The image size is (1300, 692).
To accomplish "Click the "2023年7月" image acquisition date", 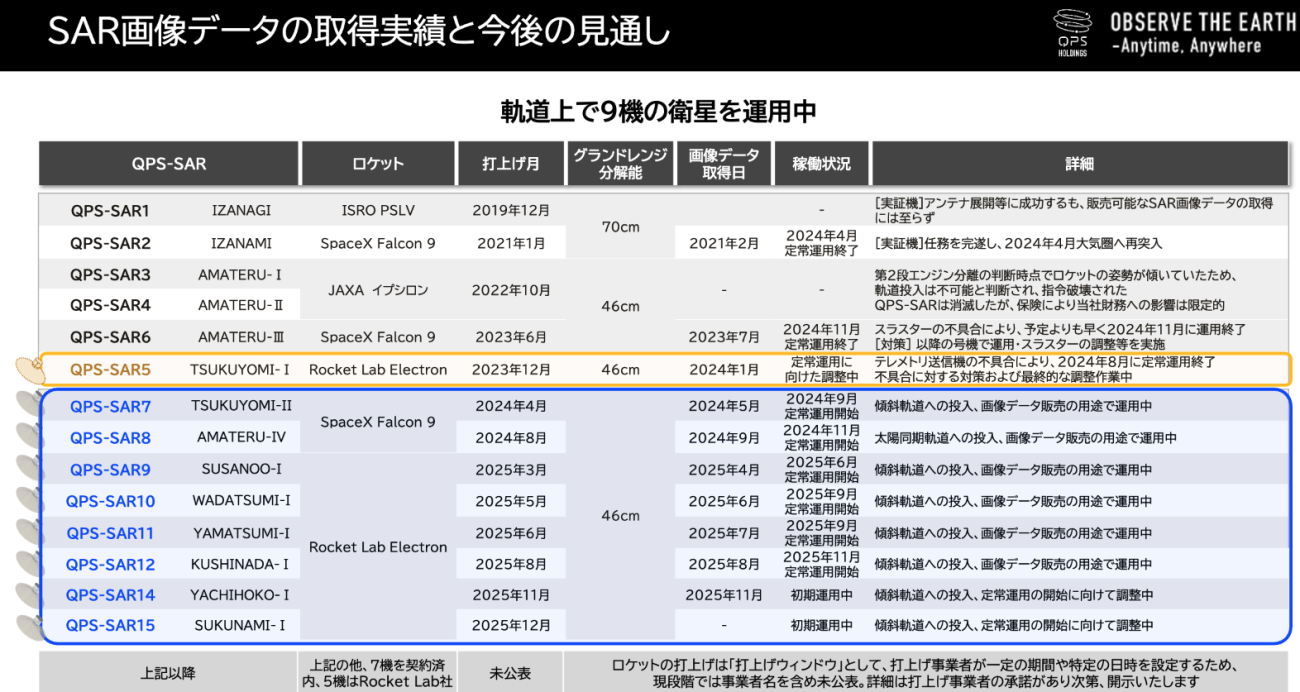I will [723, 337].
